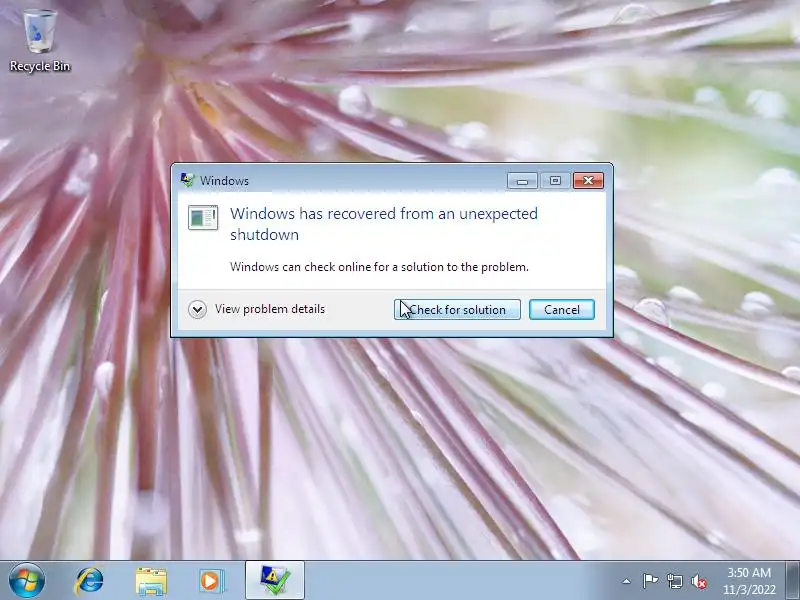The image size is (800, 600).
Task: Click the dialog's problem report icon
Action: (203, 217)
